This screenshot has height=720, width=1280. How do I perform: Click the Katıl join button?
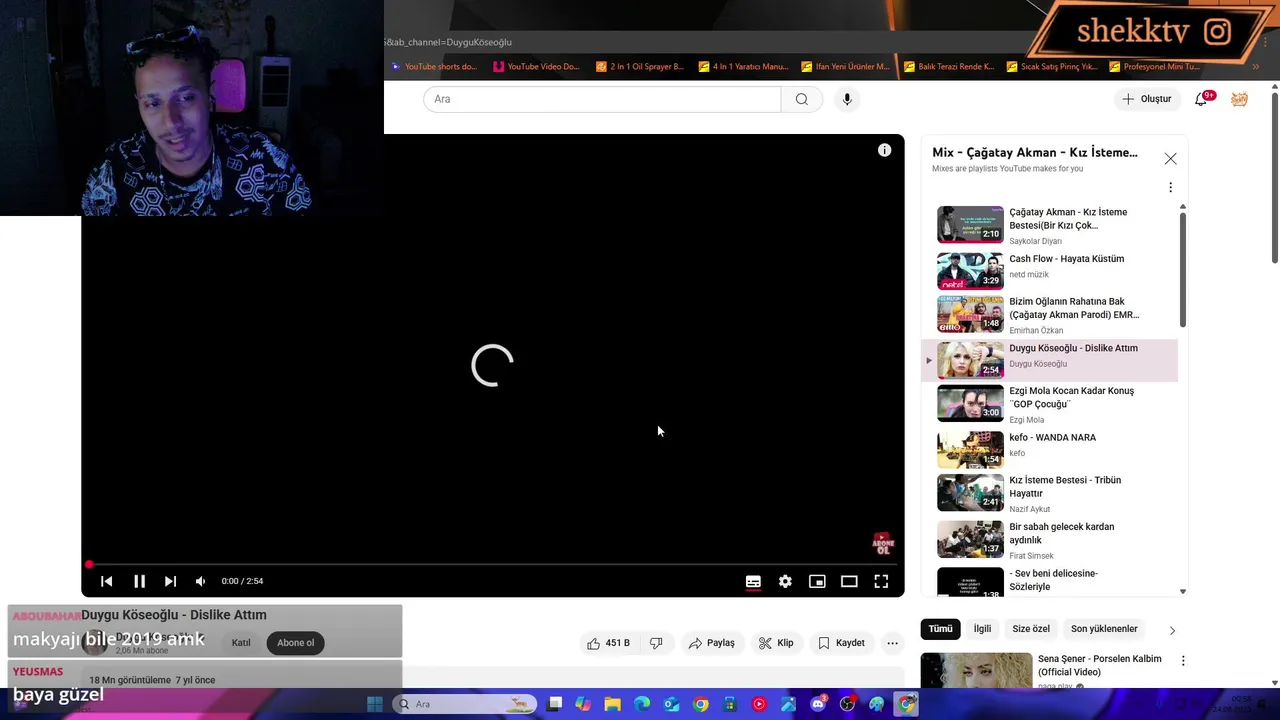(241, 643)
